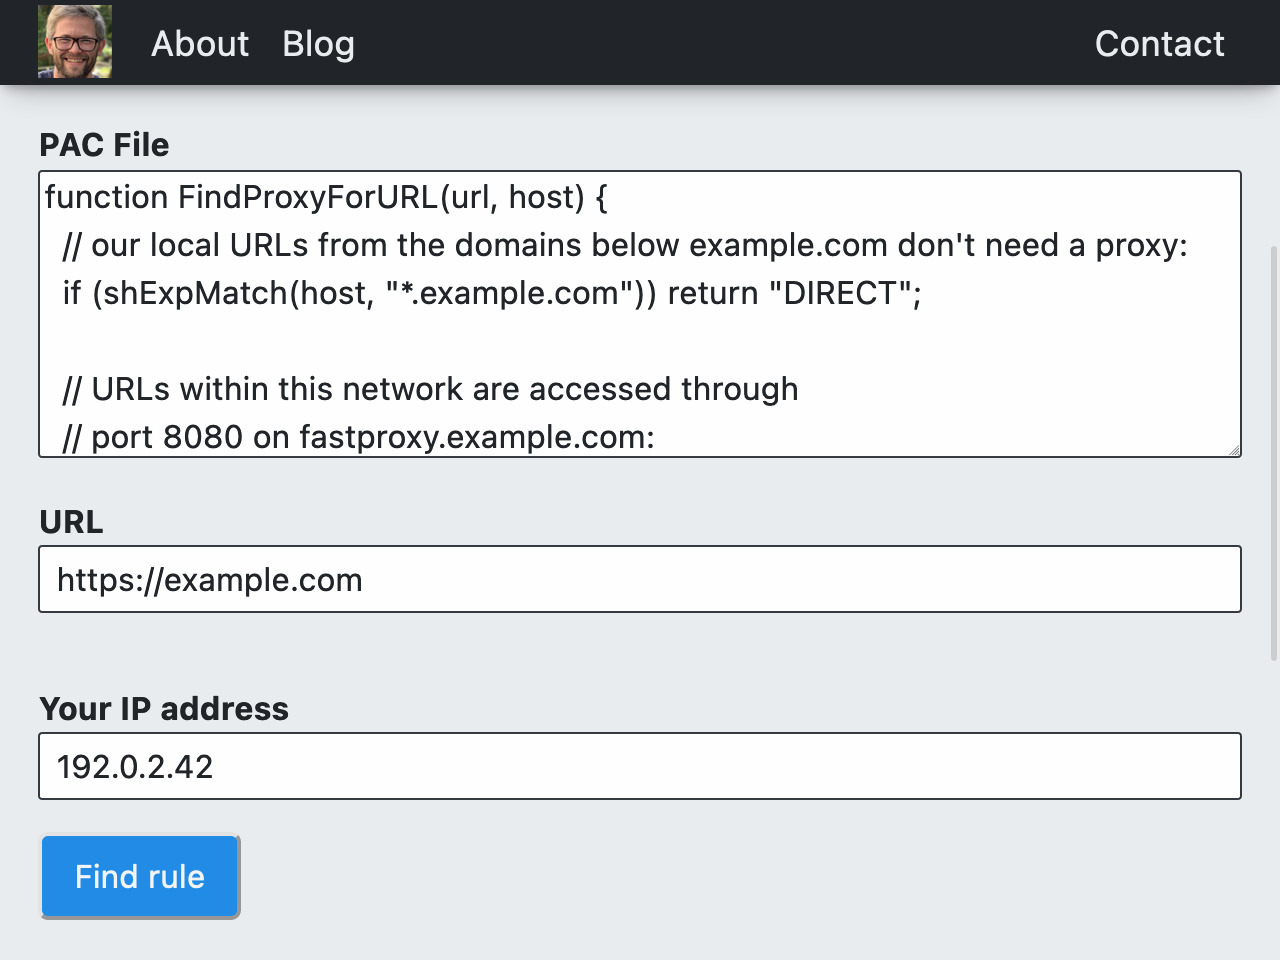
Task: Click the URL input containing https://example.com
Action: [640, 579]
